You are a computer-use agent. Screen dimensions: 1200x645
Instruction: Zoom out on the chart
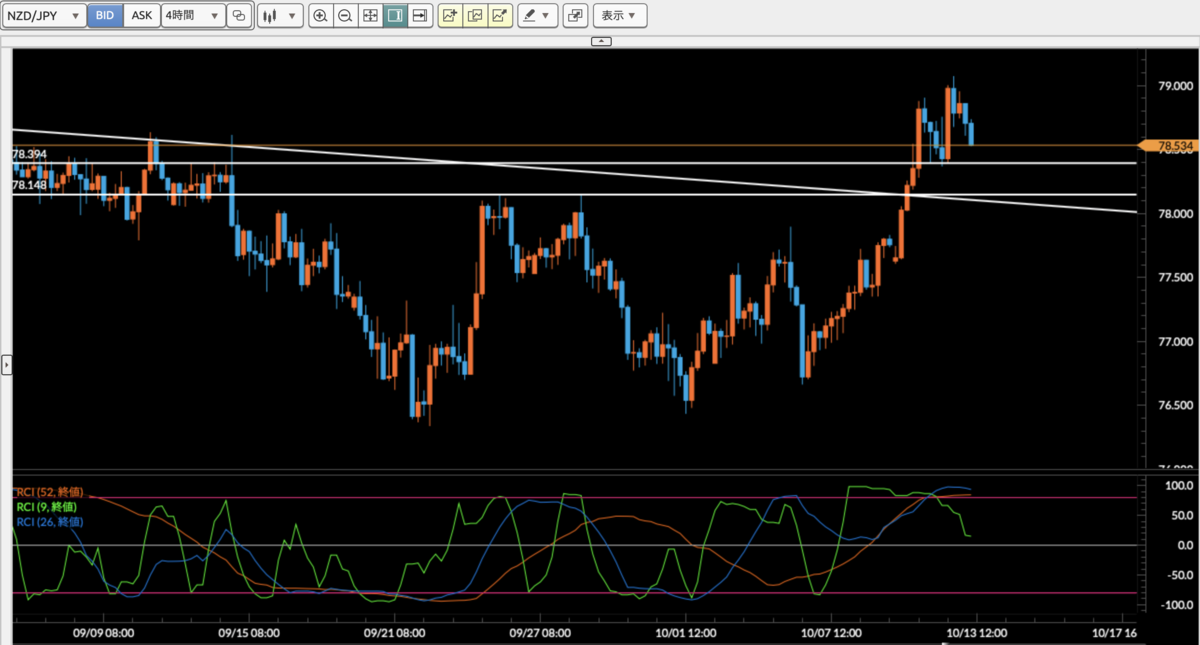[x=345, y=16]
